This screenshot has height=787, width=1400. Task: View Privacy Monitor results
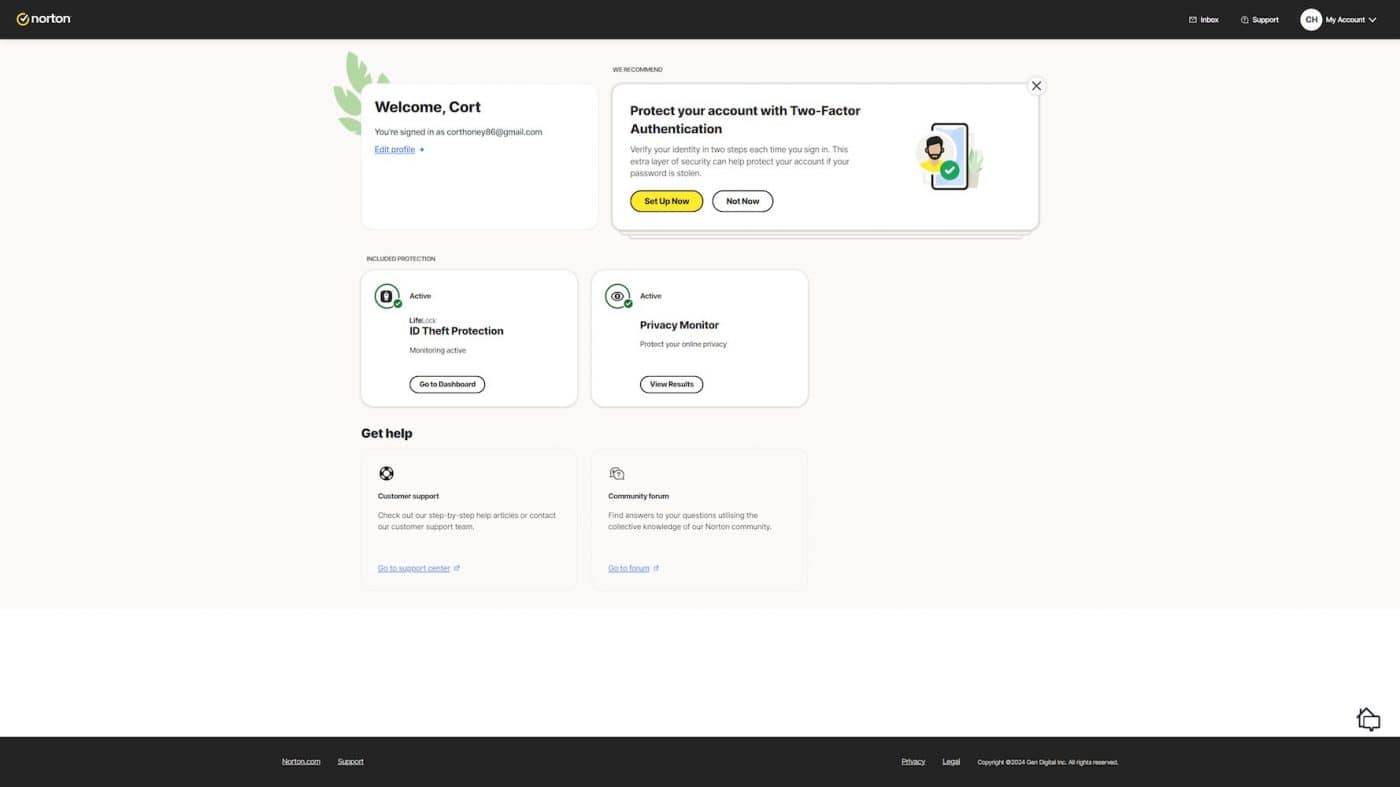click(x=671, y=384)
